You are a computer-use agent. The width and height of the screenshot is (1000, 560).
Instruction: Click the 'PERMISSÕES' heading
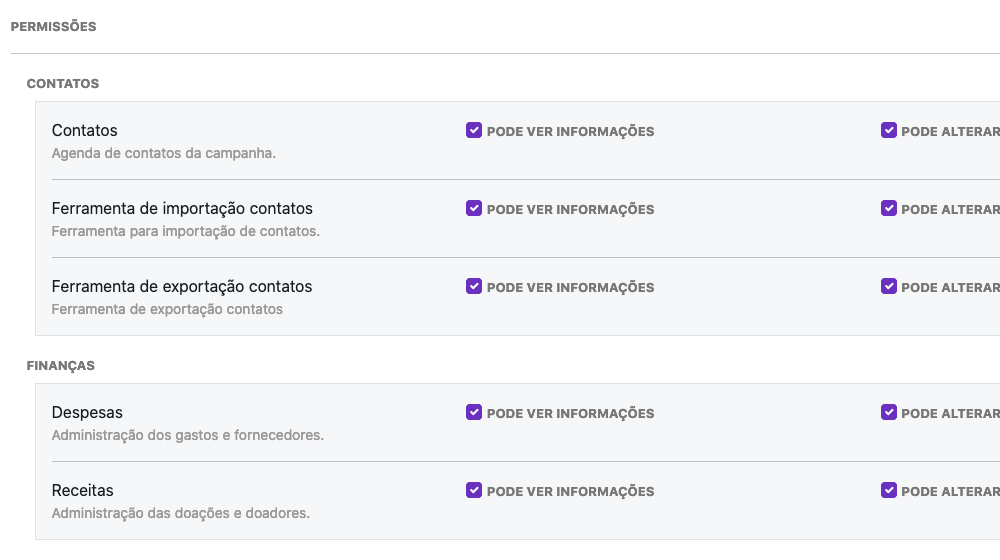pyautogui.click(x=54, y=27)
